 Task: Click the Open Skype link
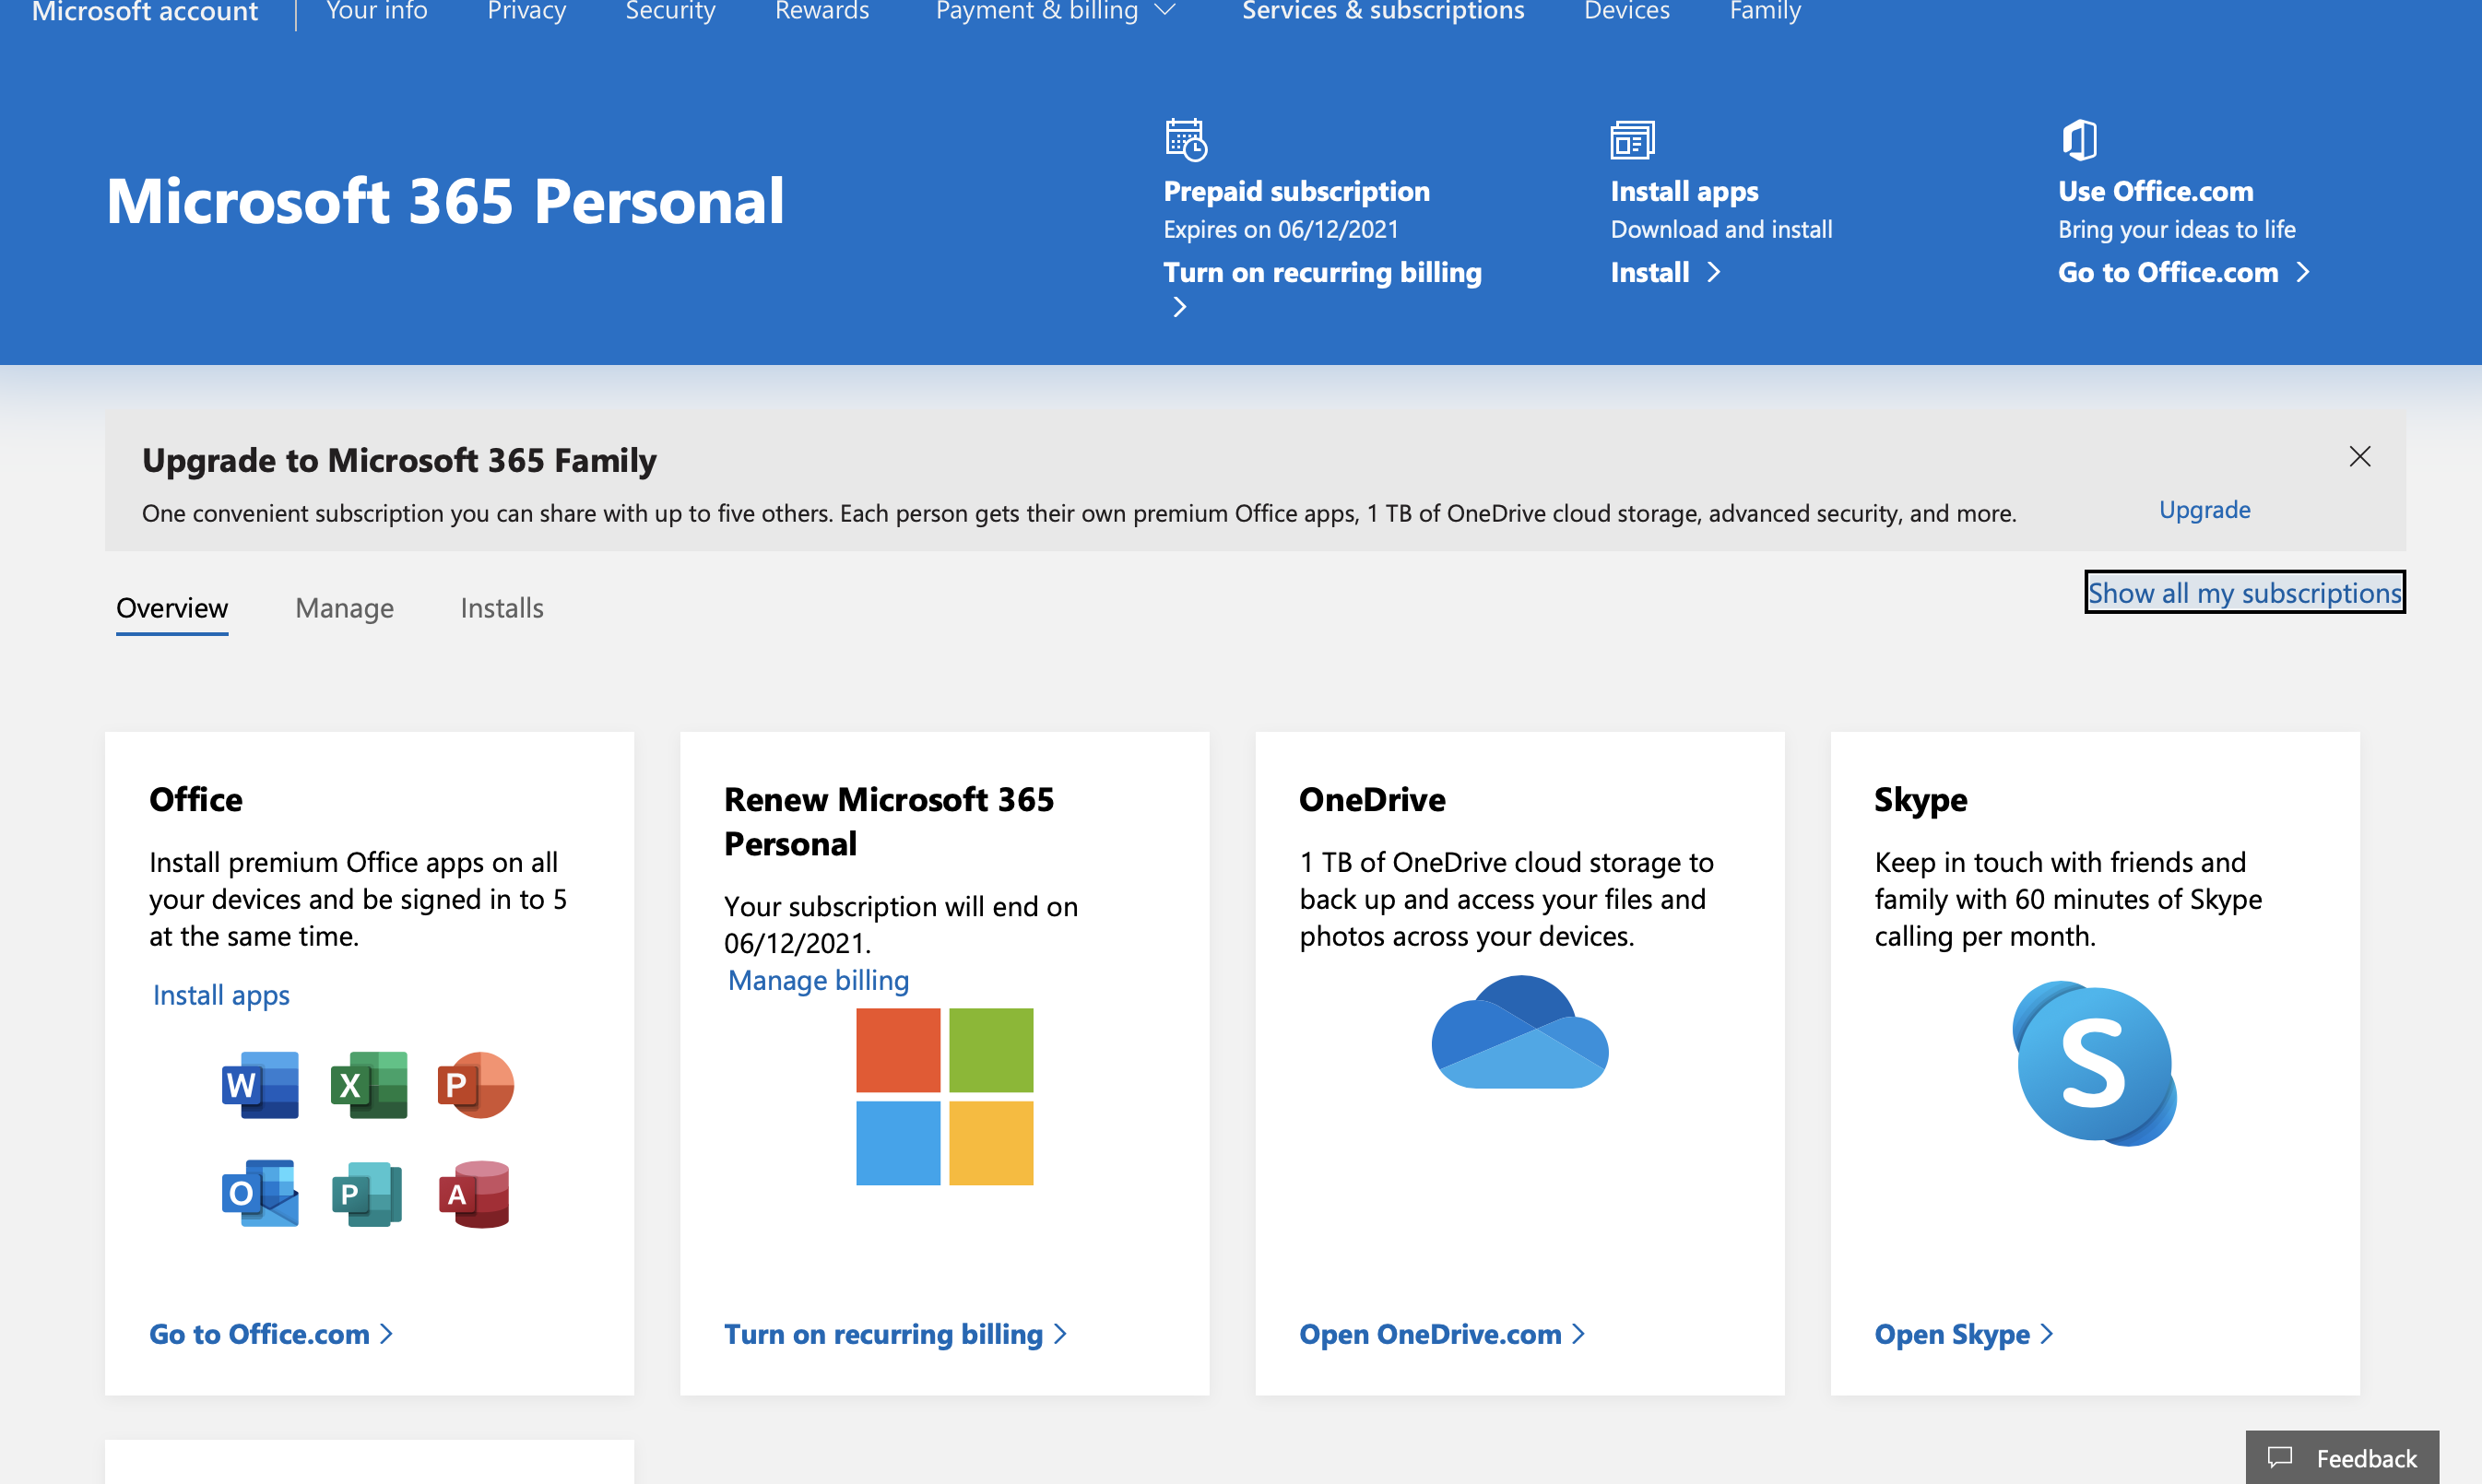1952,1334
